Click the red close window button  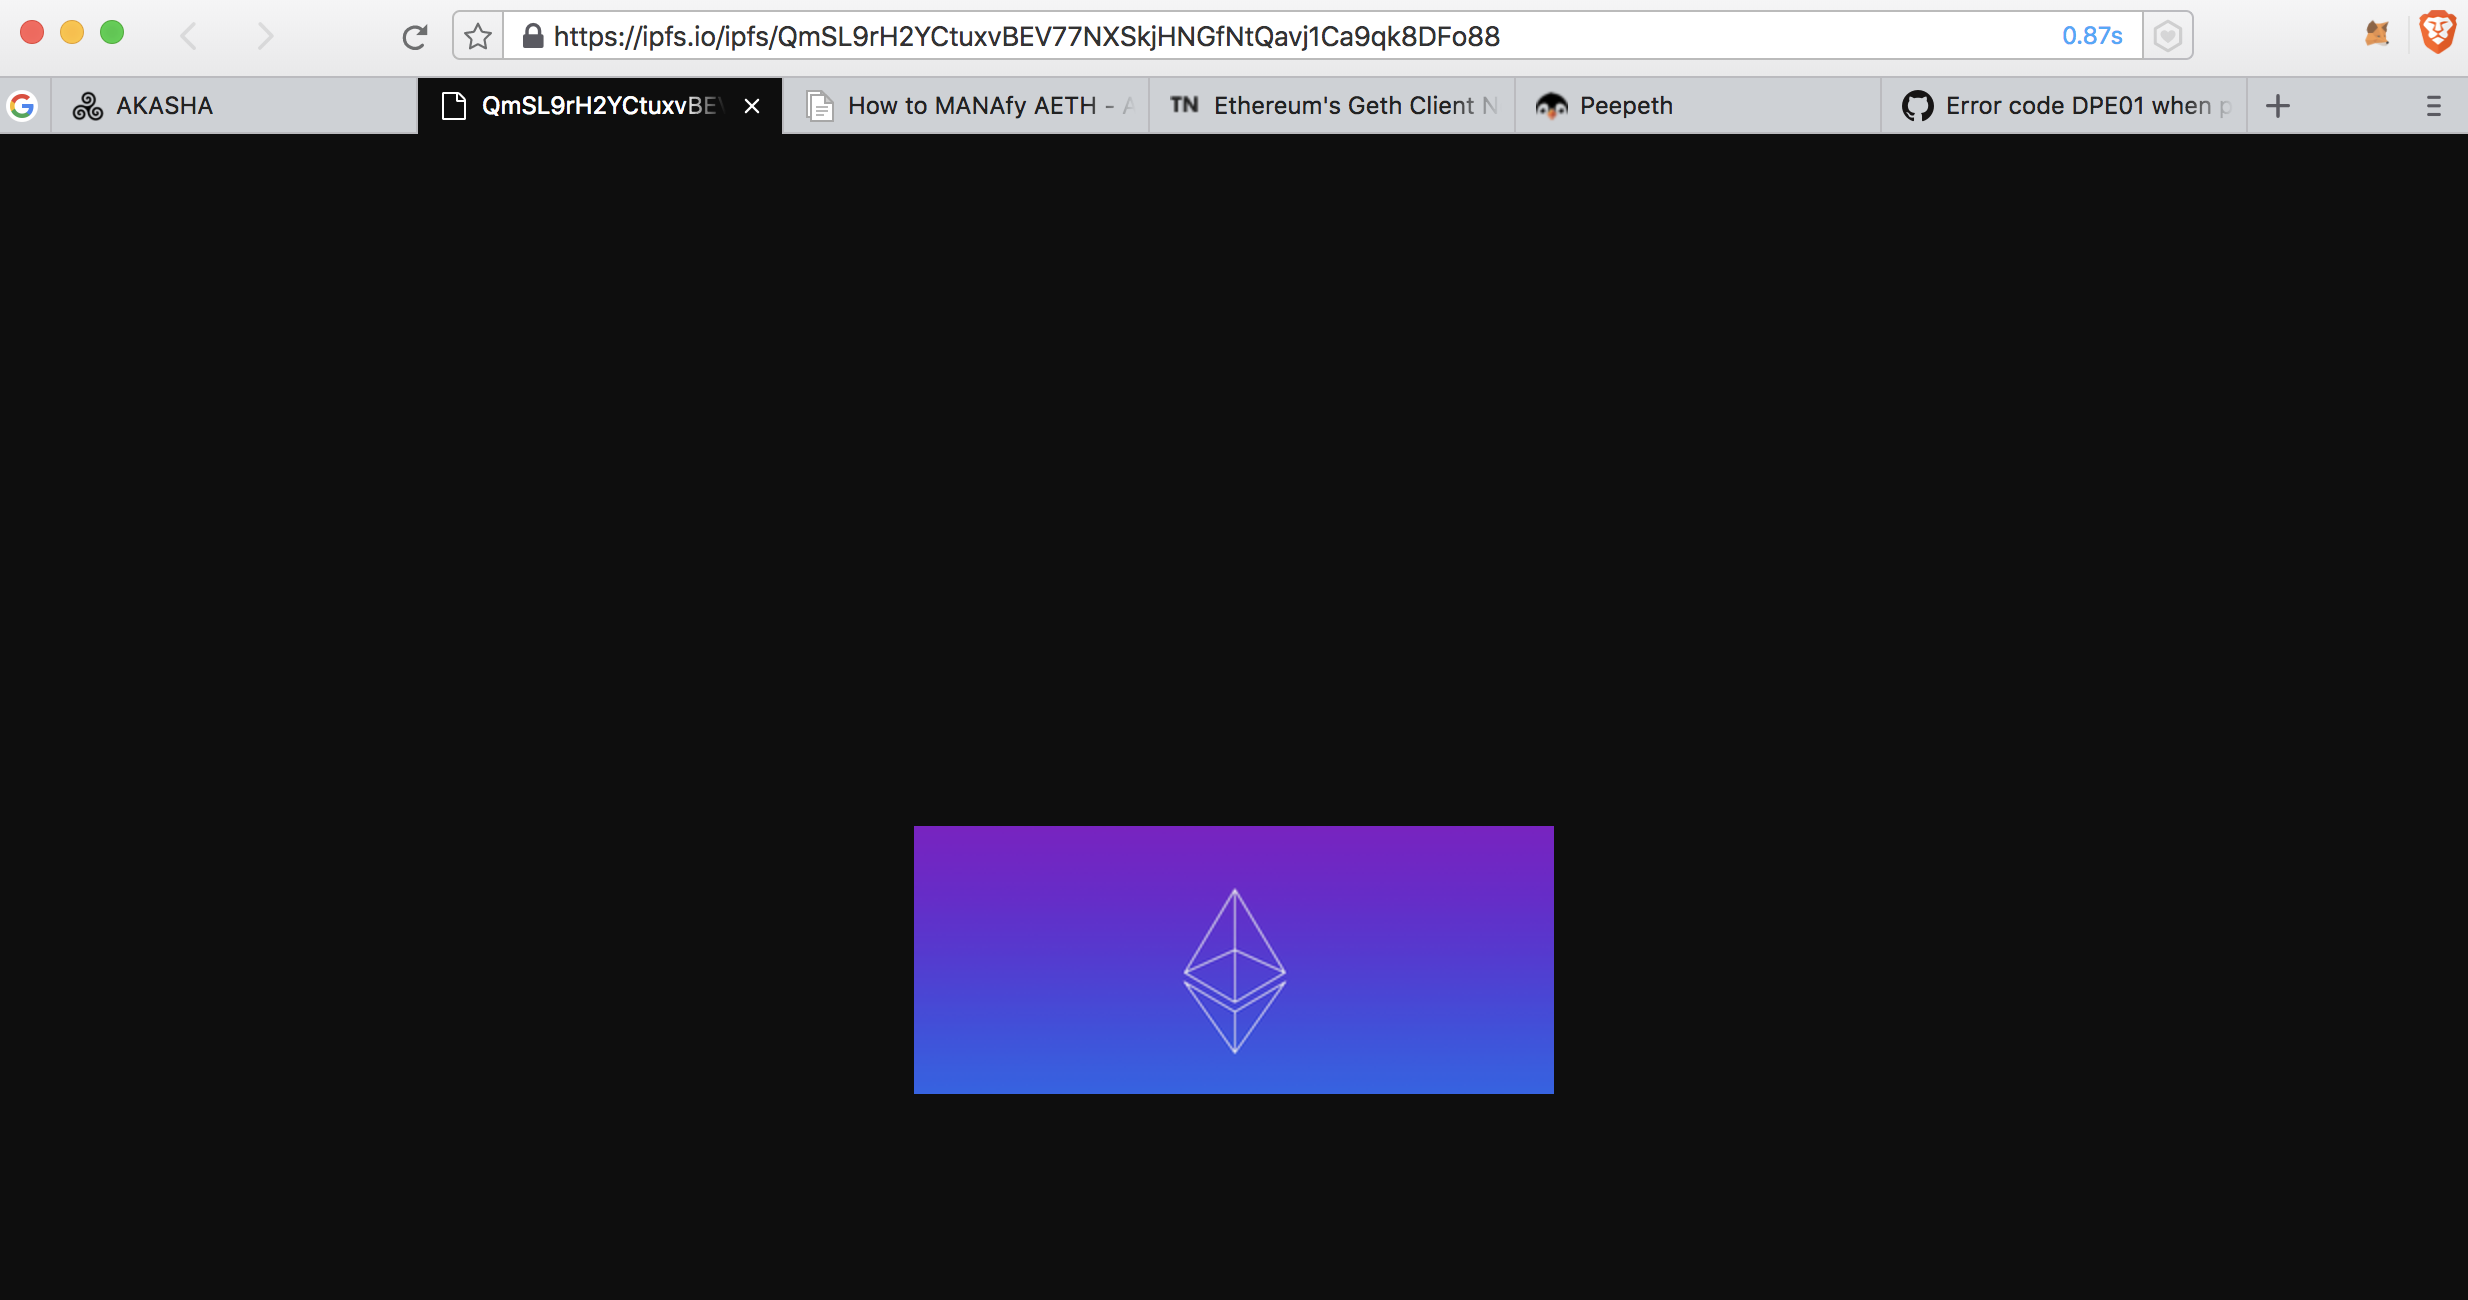pos(32,32)
